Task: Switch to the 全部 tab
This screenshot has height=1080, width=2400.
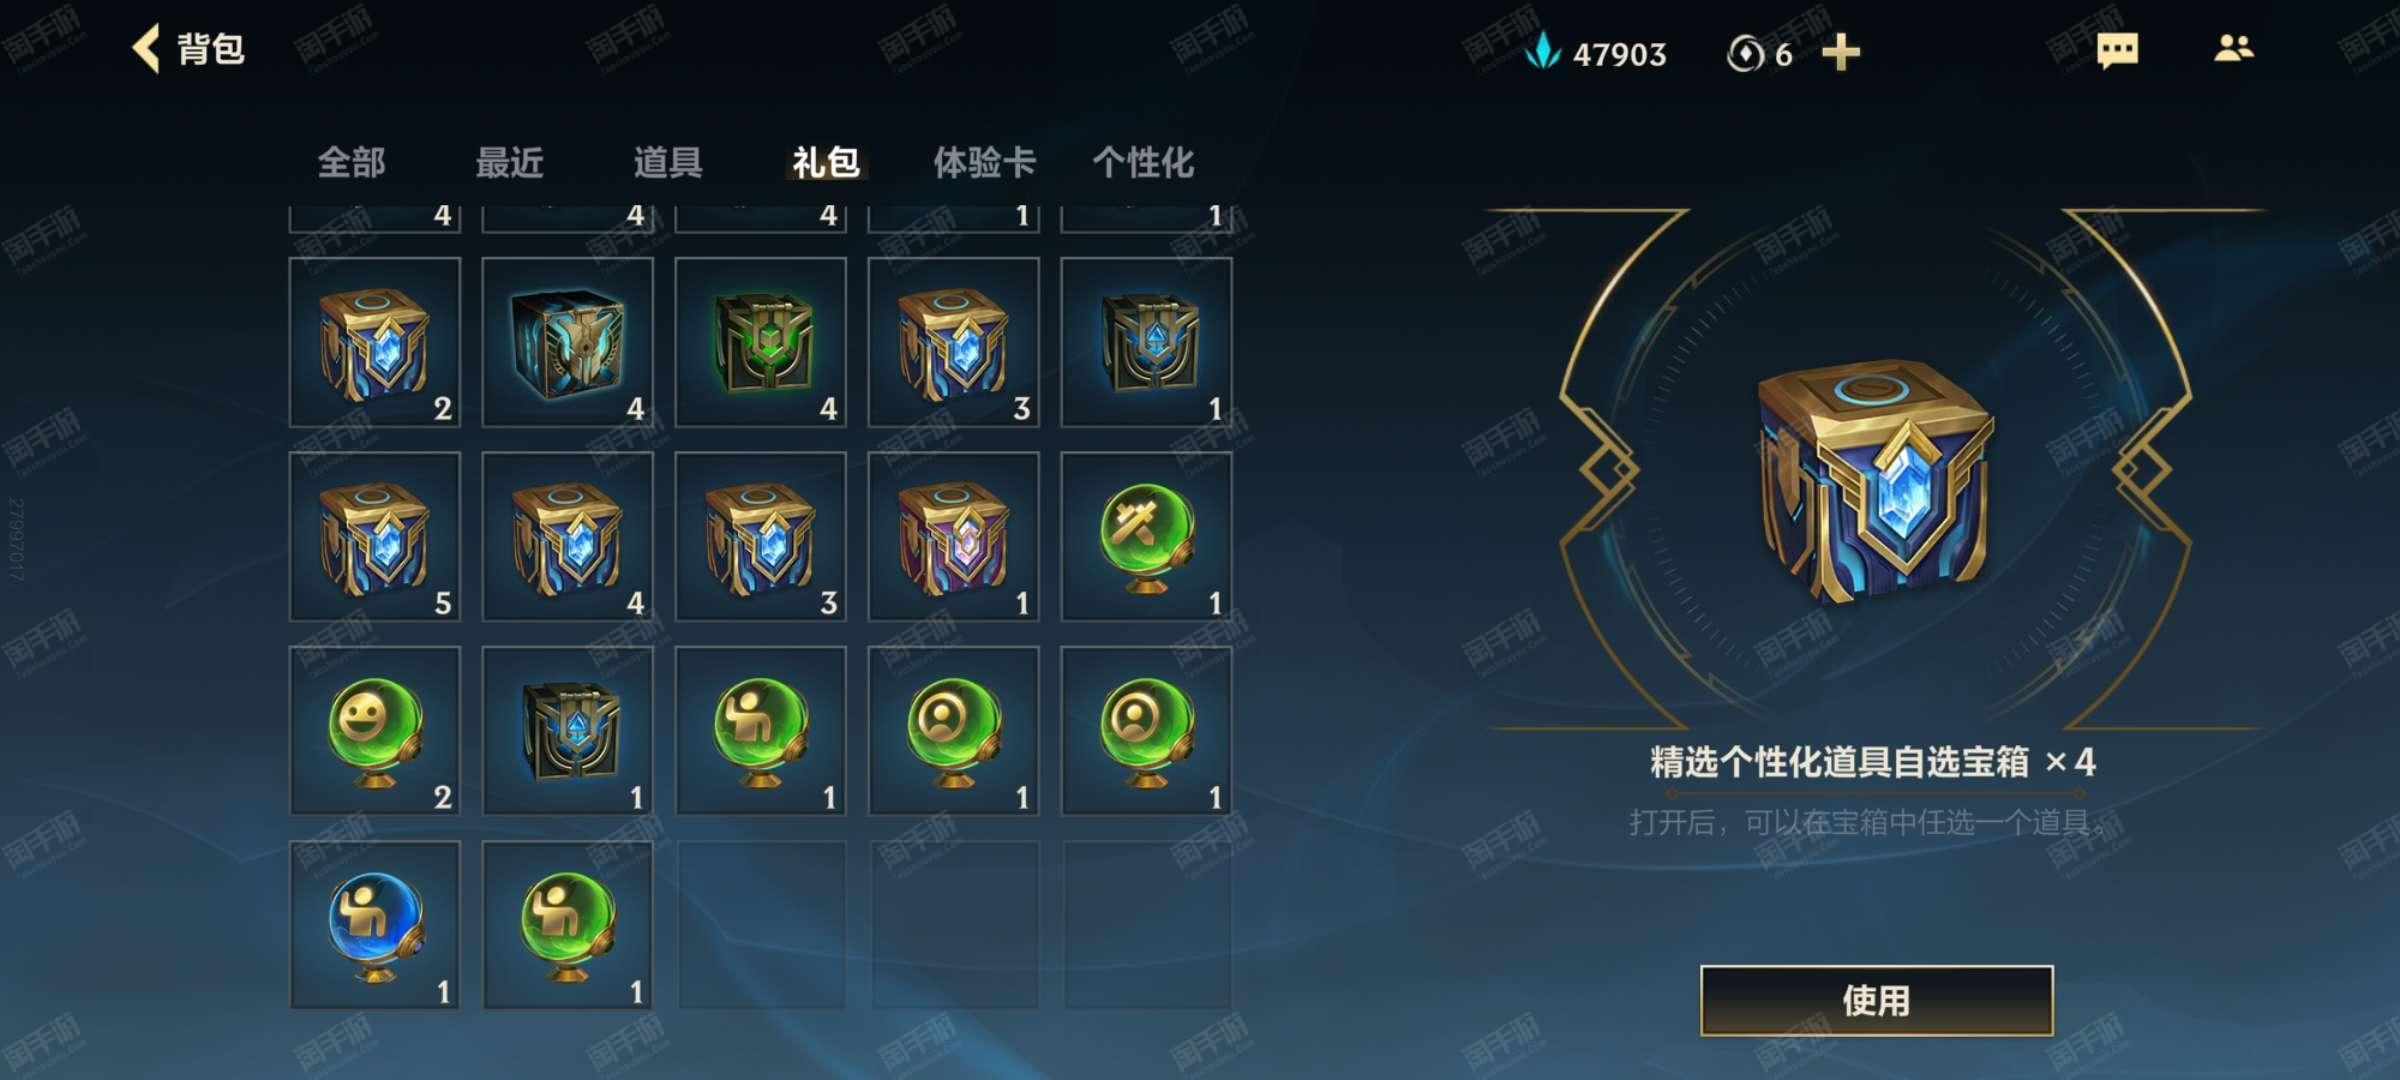Action: coord(351,162)
